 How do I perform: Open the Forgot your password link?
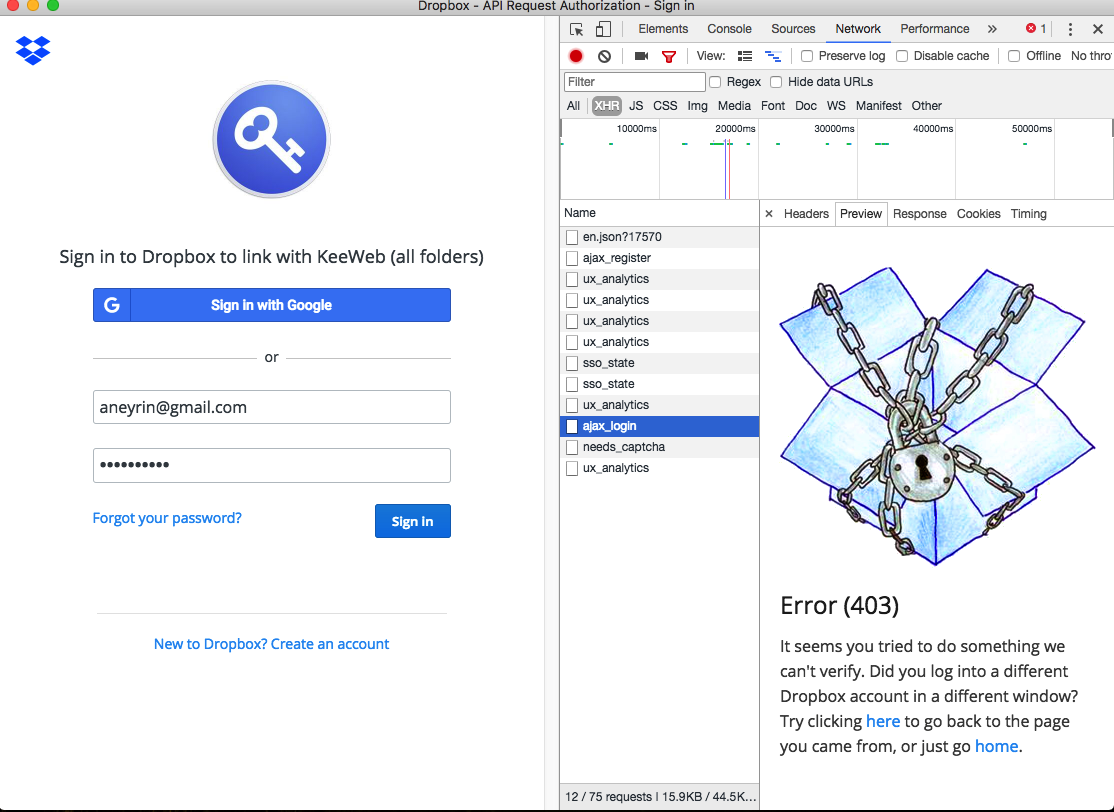[167, 517]
